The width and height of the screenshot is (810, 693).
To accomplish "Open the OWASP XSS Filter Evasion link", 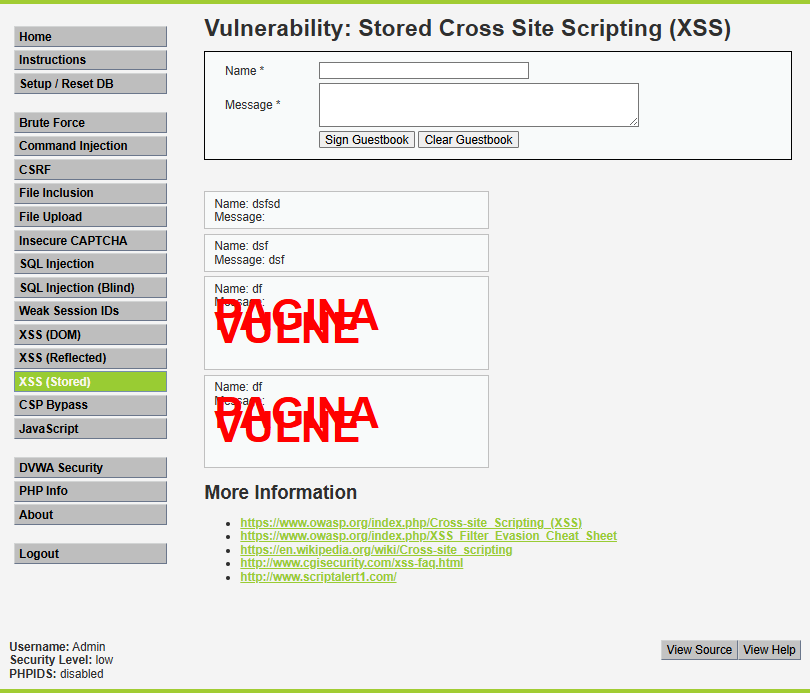I will (x=428, y=536).
